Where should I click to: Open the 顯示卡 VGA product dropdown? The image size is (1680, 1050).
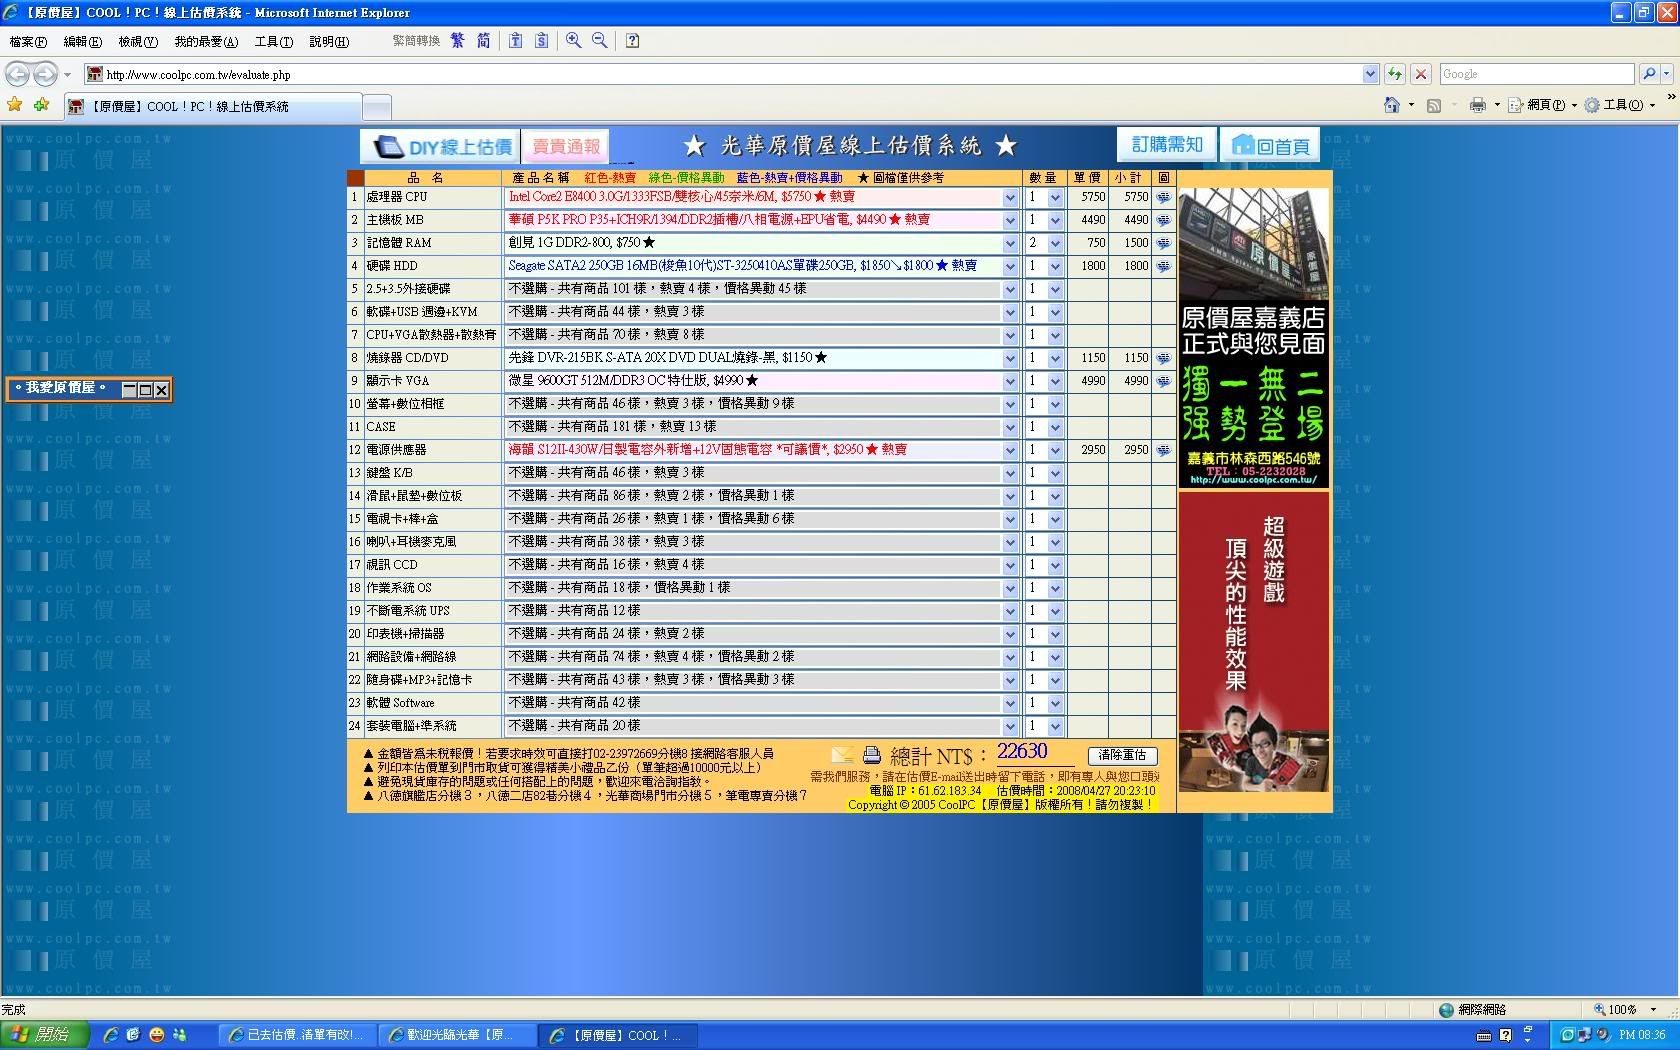[x=1010, y=381]
